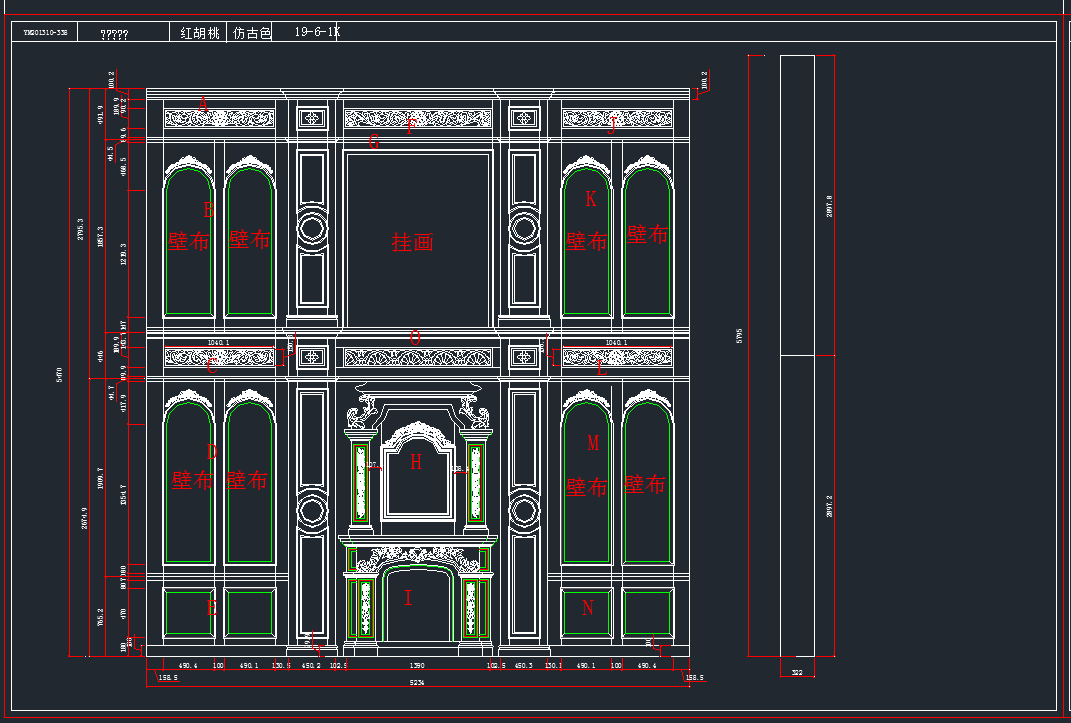This screenshot has height=723, width=1071.
Task: Click the 1390 fireplace width dimension
Action: pyautogui.click(x=418, y=665)
